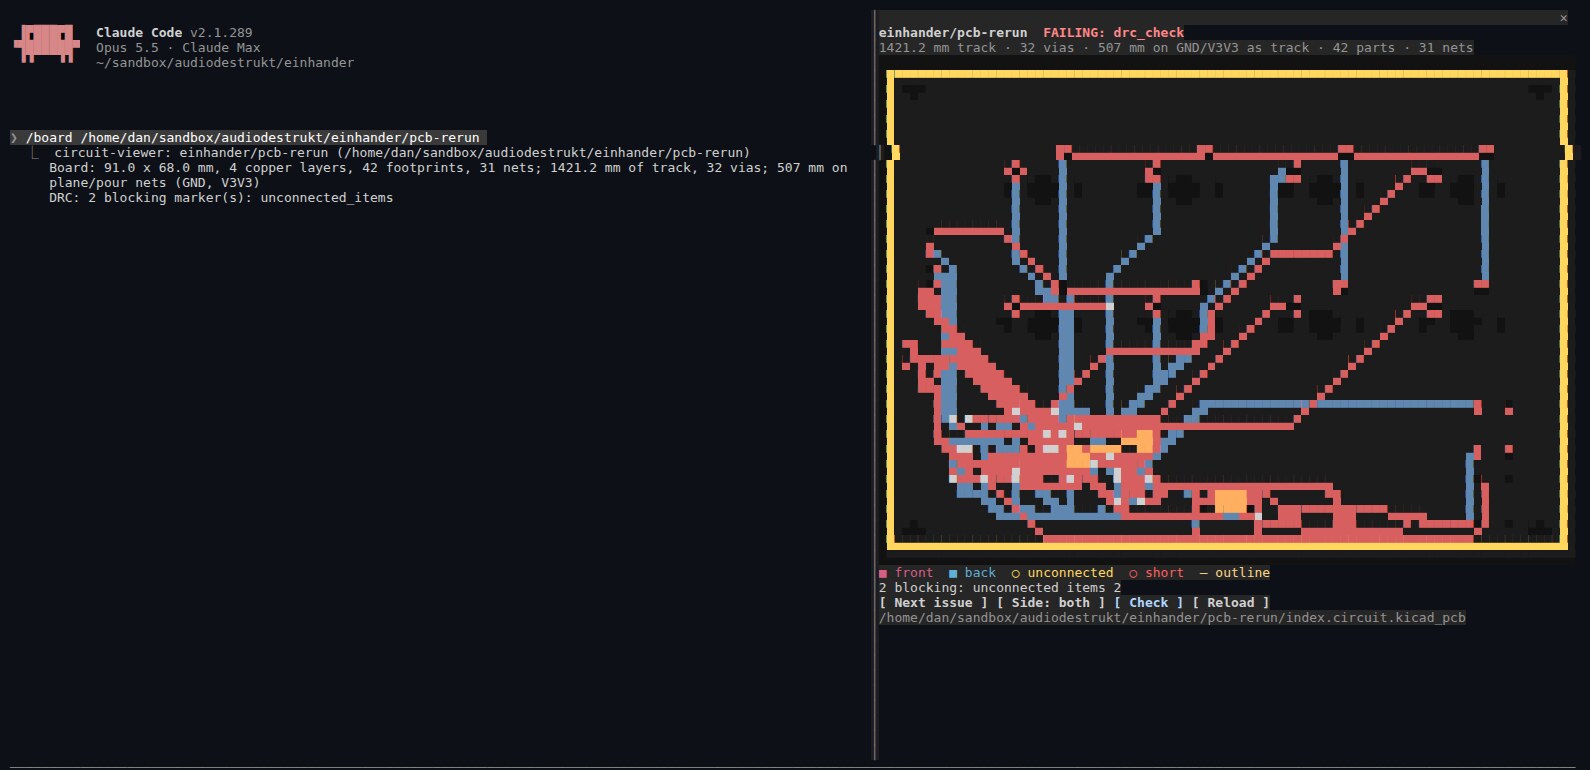Click the Opus 5.5 · Claude Max label
Viewport: 1590px width, 770px height.
click(x=178, y=48)
